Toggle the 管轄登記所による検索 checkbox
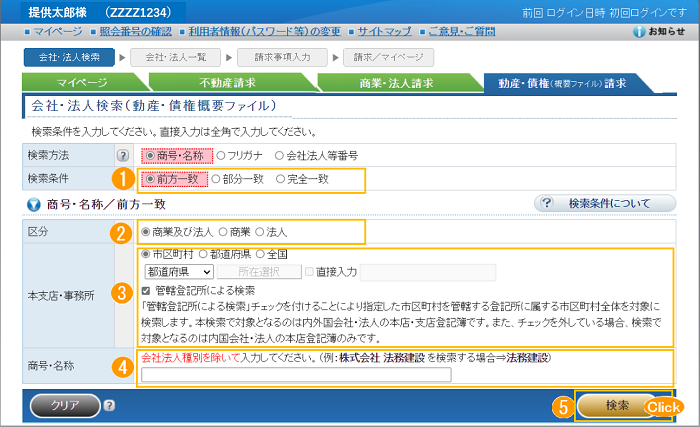The height and width of the screenshot is (427, 700). pyautogui.click(x=147, y=290)
